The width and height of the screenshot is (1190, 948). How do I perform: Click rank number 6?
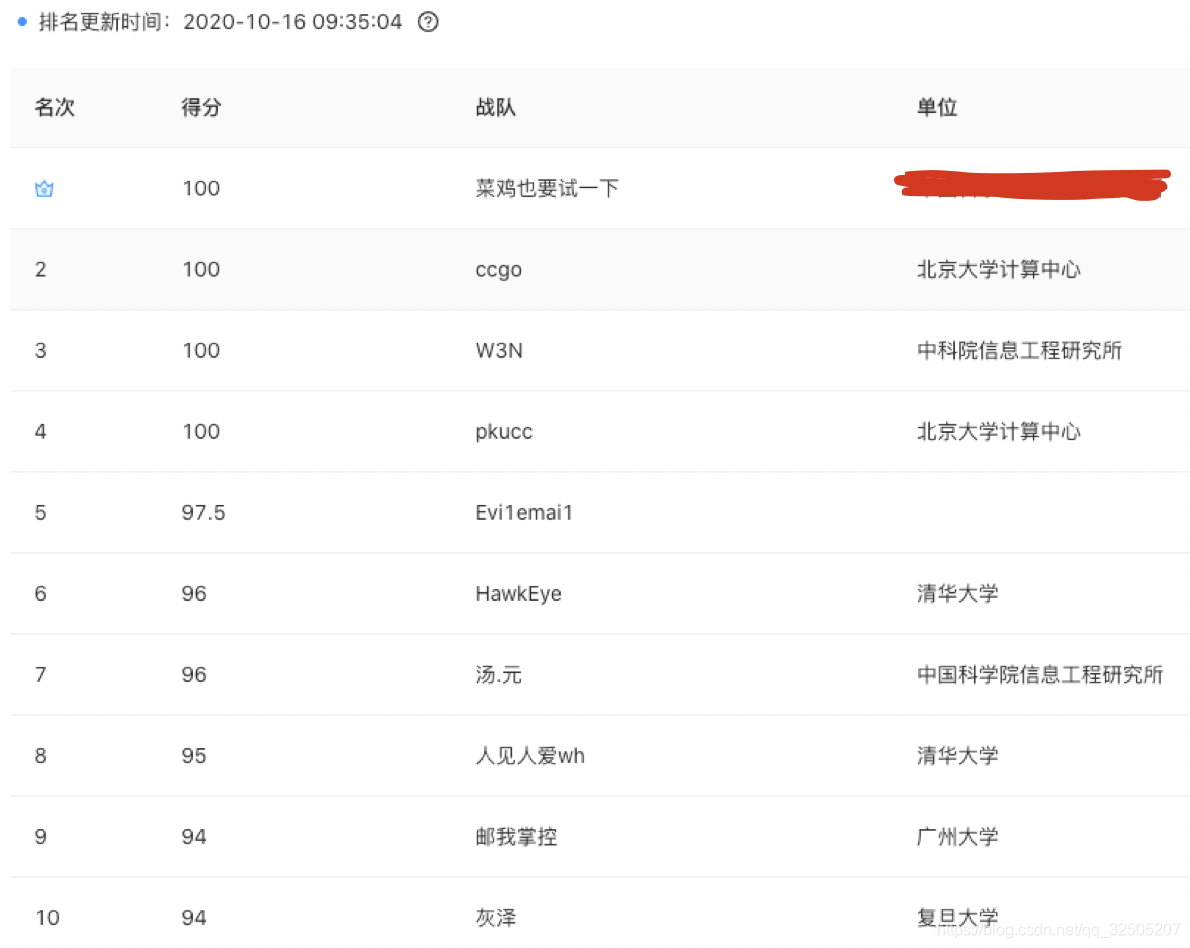[x=41, y=594]
